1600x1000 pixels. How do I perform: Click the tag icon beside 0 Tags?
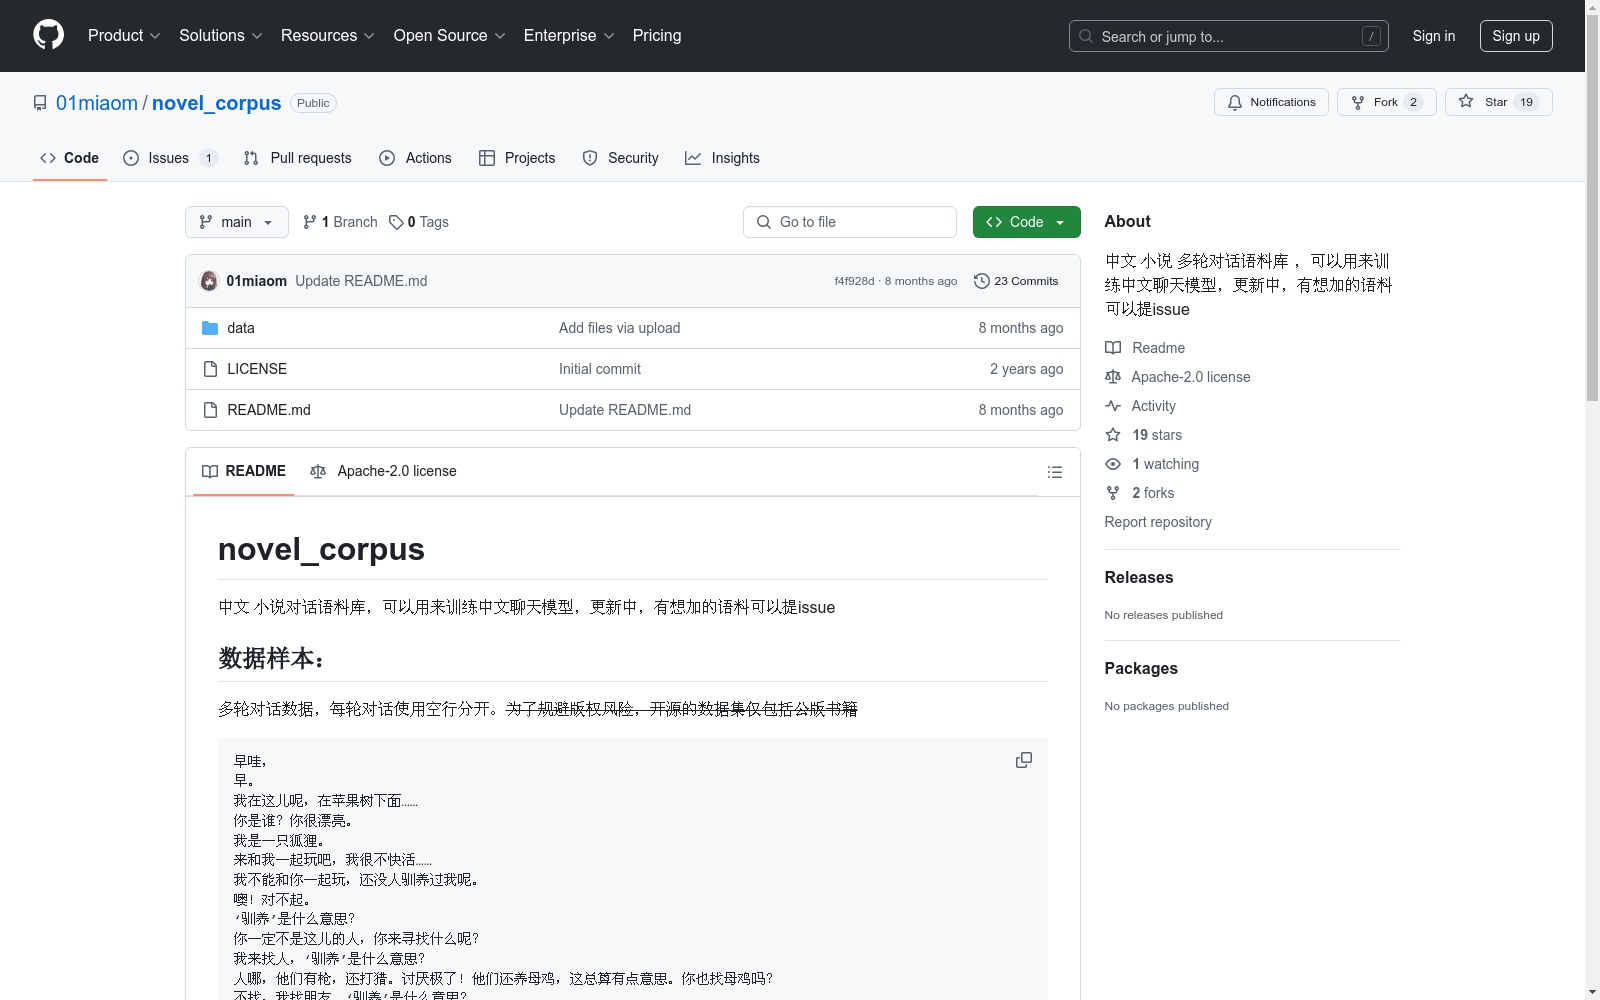(x=396, y=222)
